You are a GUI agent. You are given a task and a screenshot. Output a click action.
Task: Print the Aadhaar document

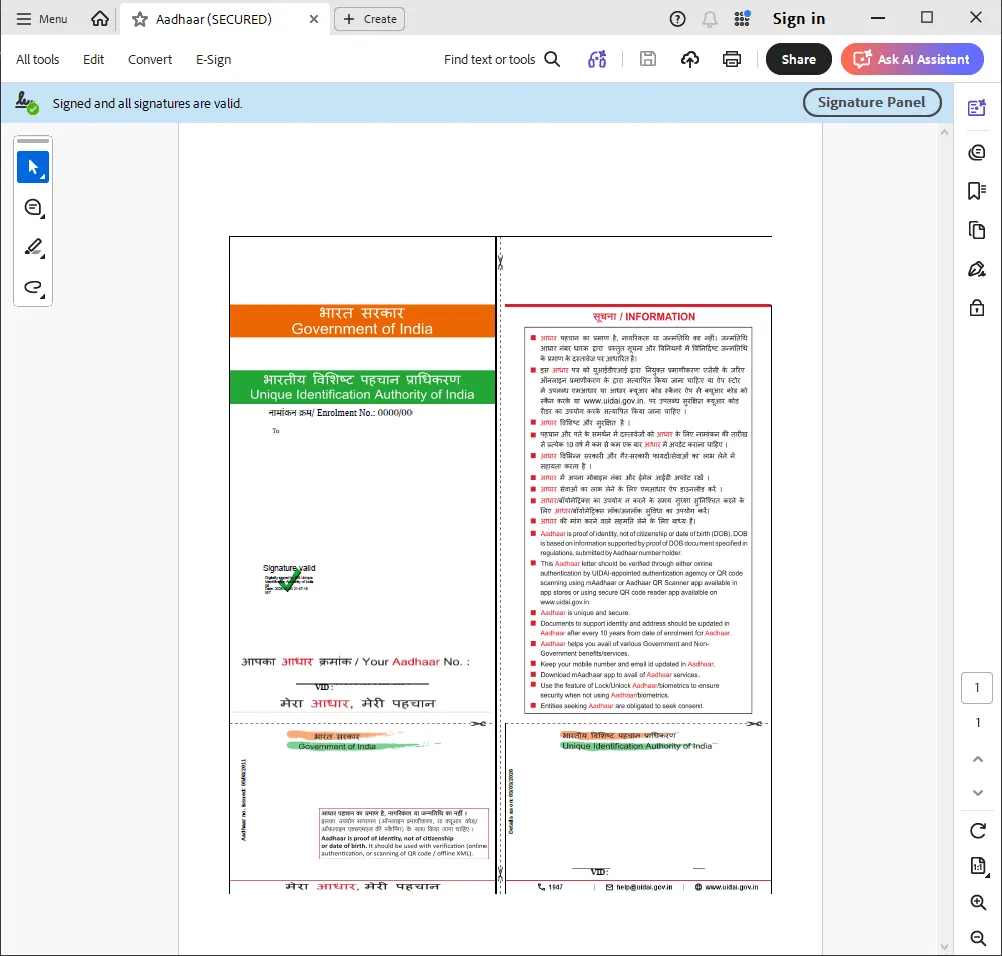pos(732,59)
